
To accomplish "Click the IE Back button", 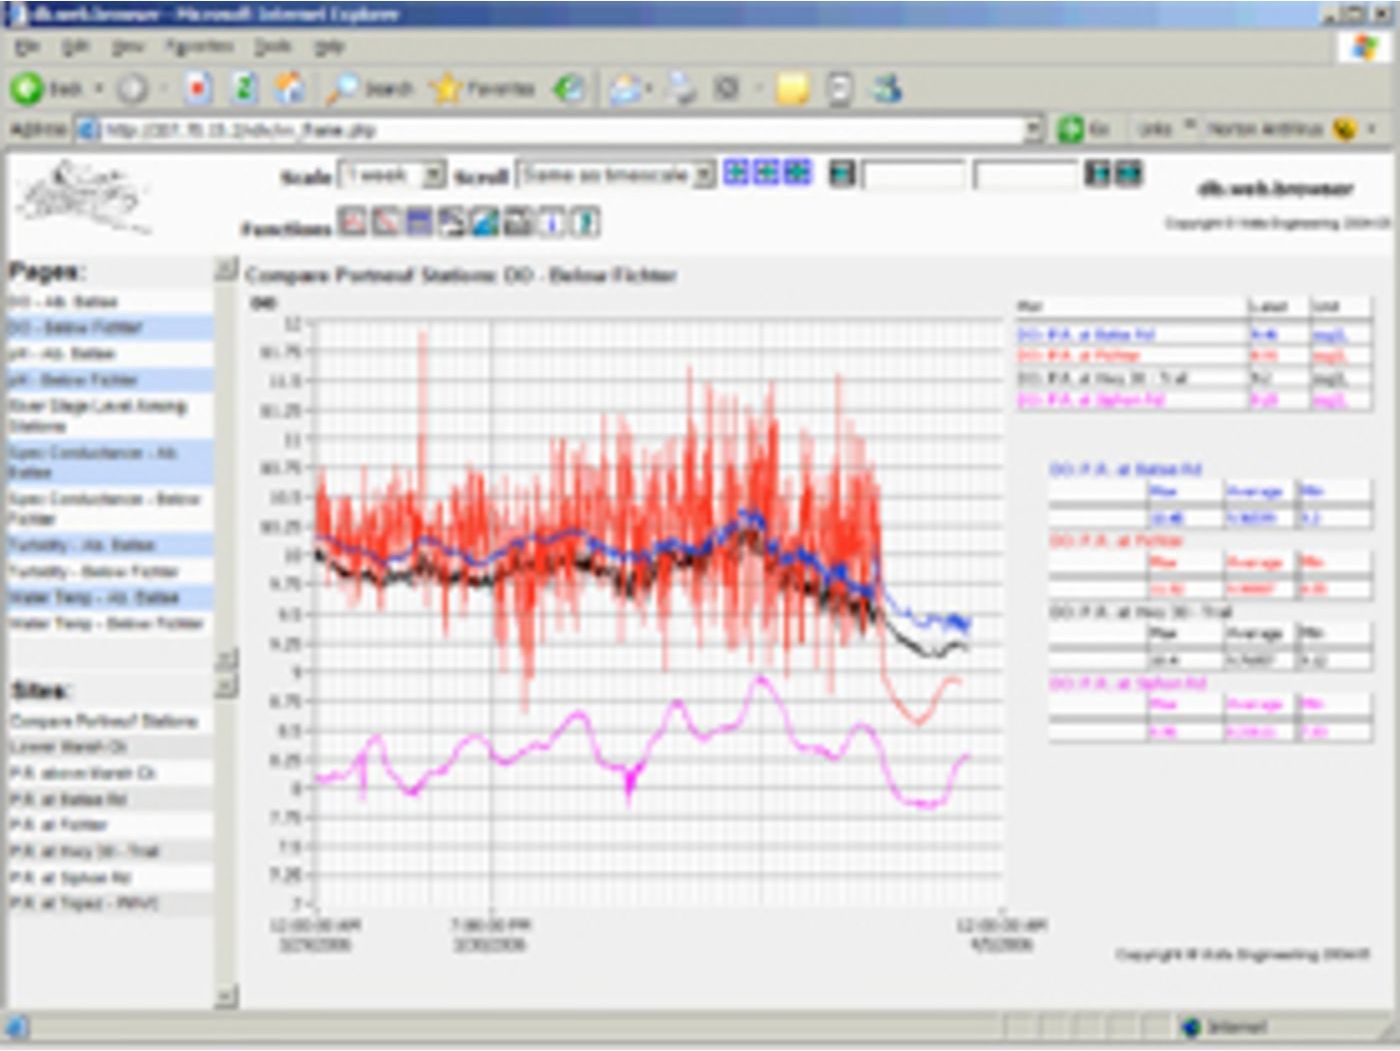I will (x=46, y=89).
